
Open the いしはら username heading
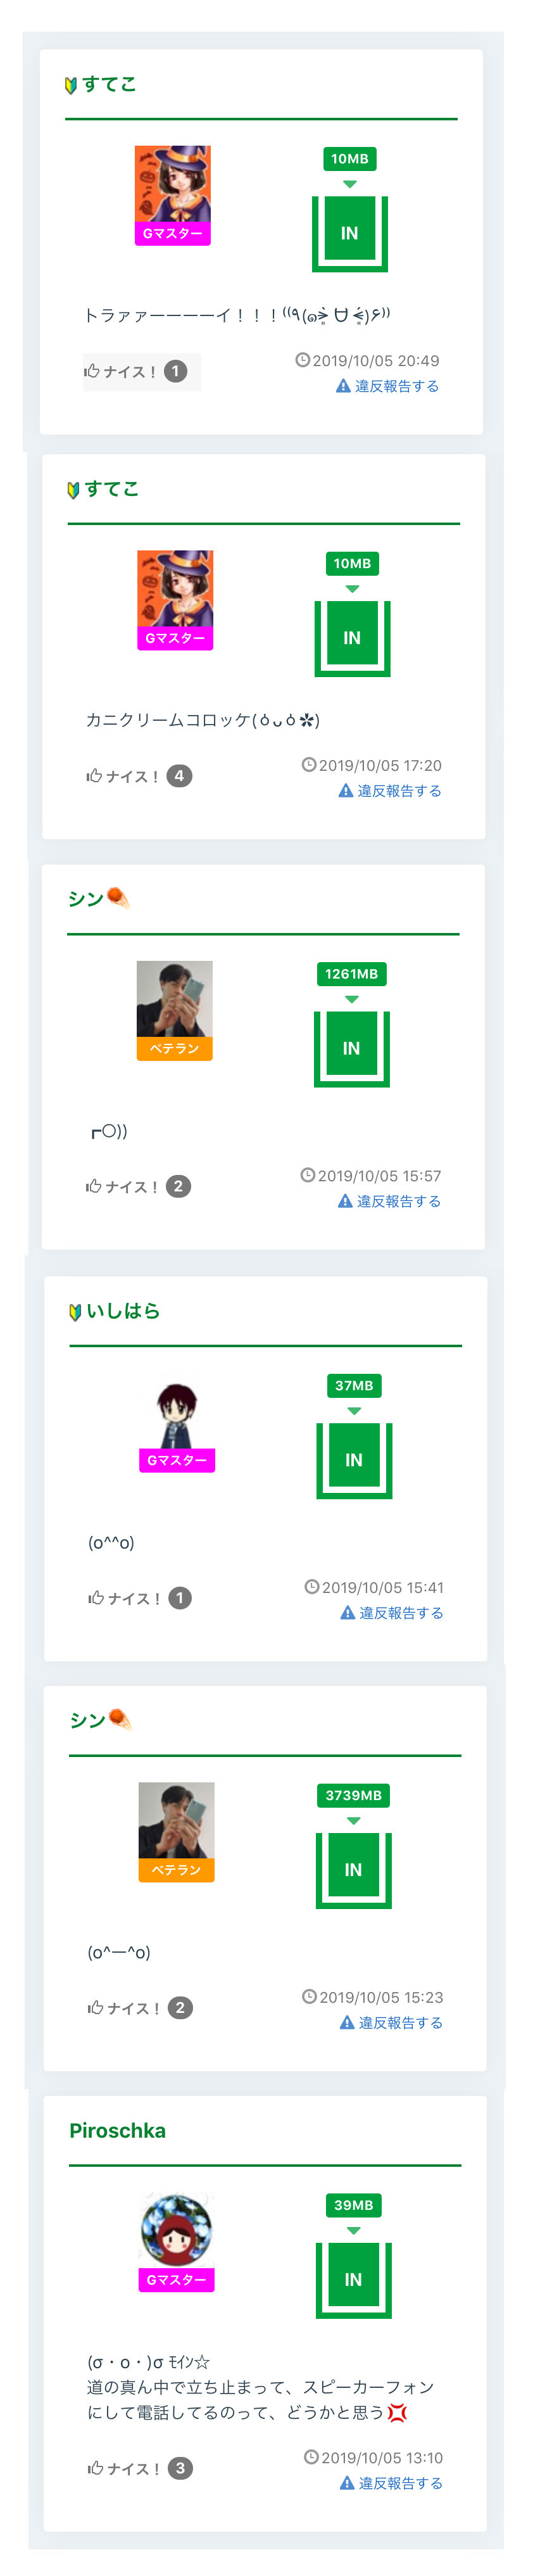123,1311
